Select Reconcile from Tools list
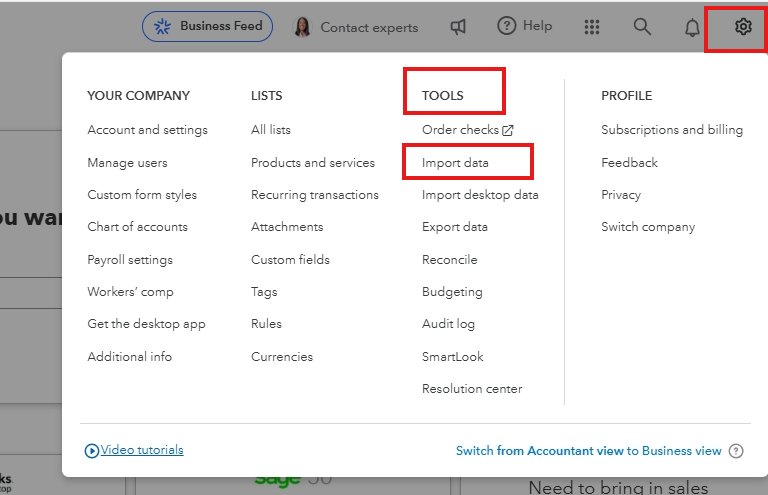The image size is (768, 495). pos(449,260)
